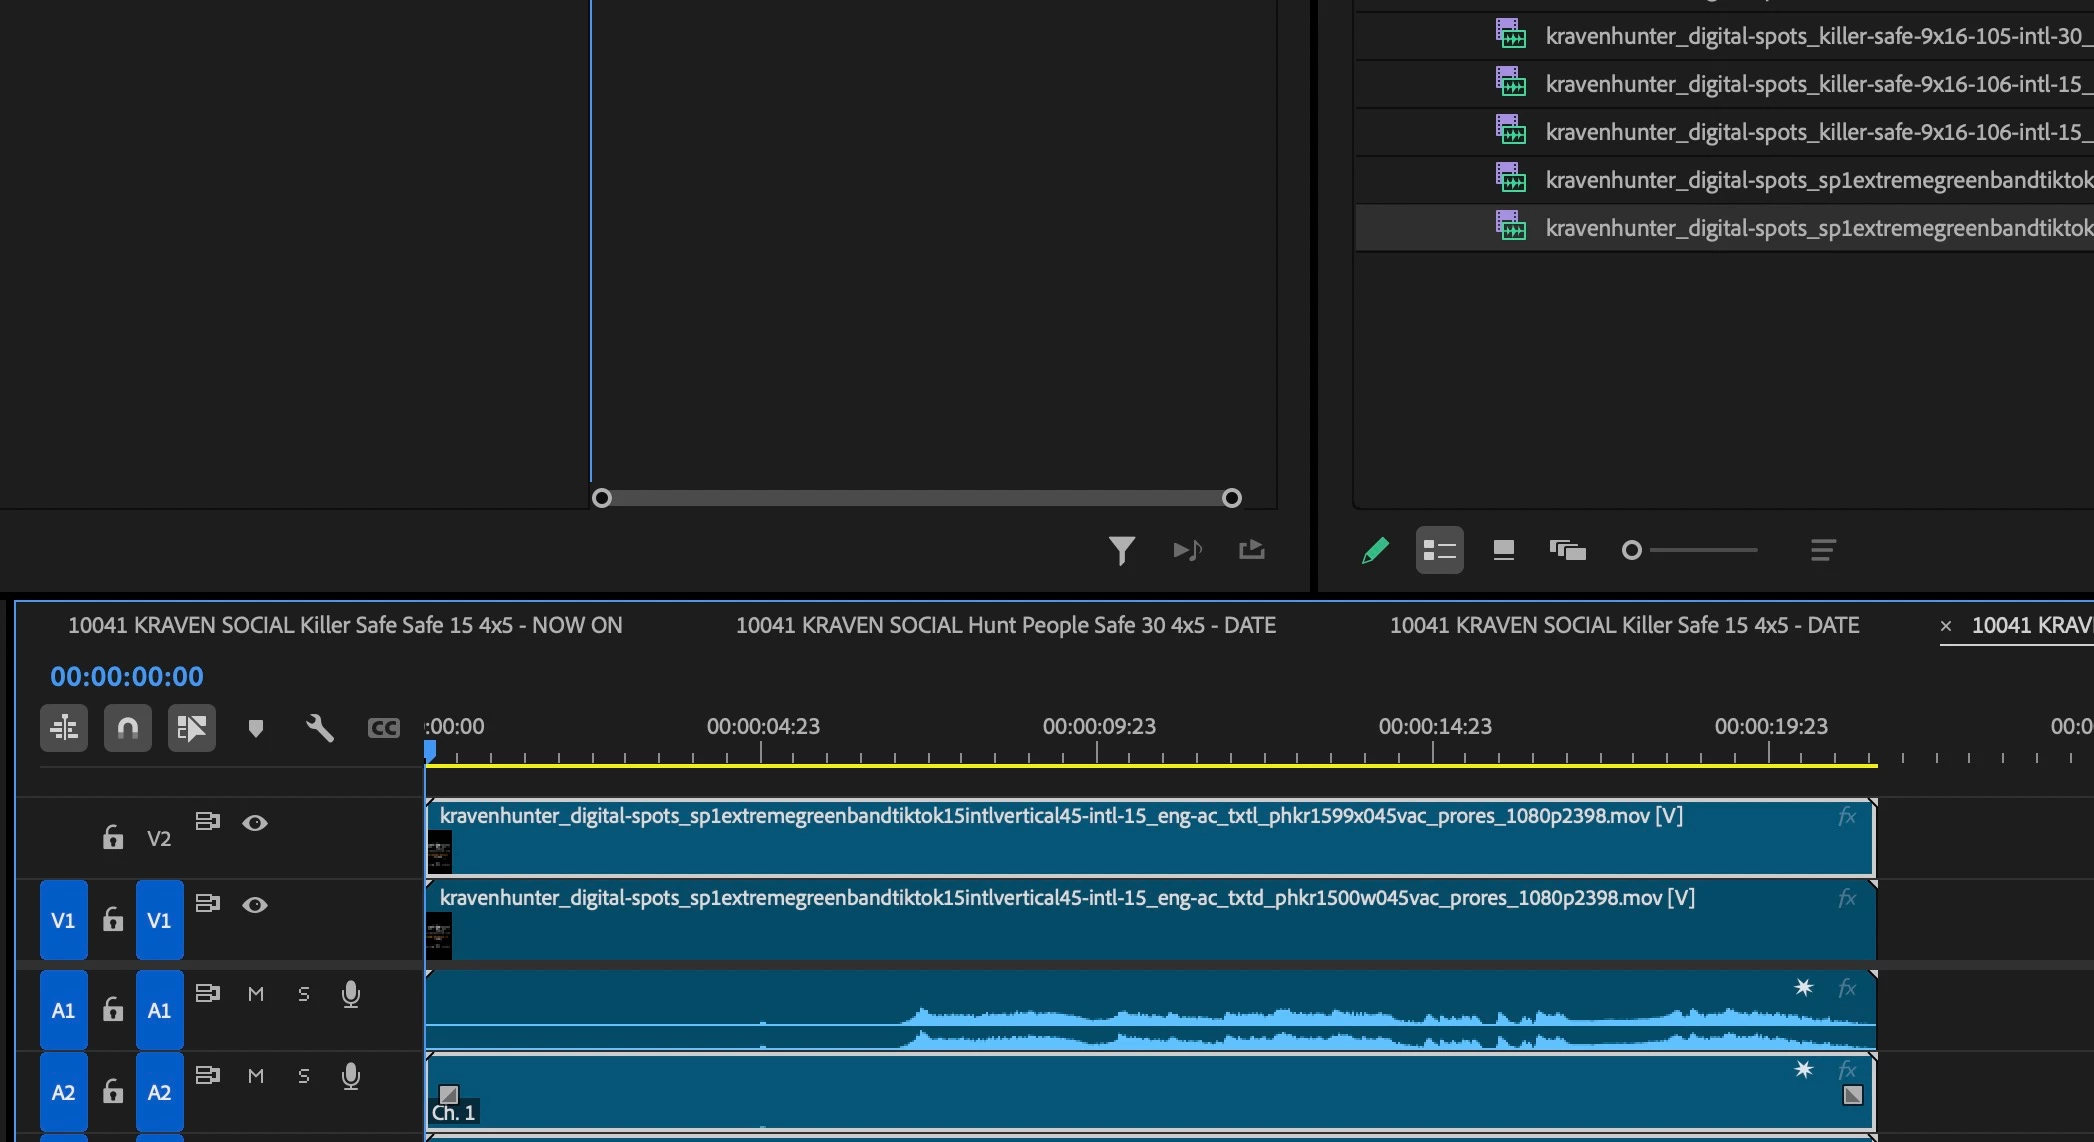Switch project panel to icon view
This screenshot has height=1142, width=2094.
(1503, 550)
